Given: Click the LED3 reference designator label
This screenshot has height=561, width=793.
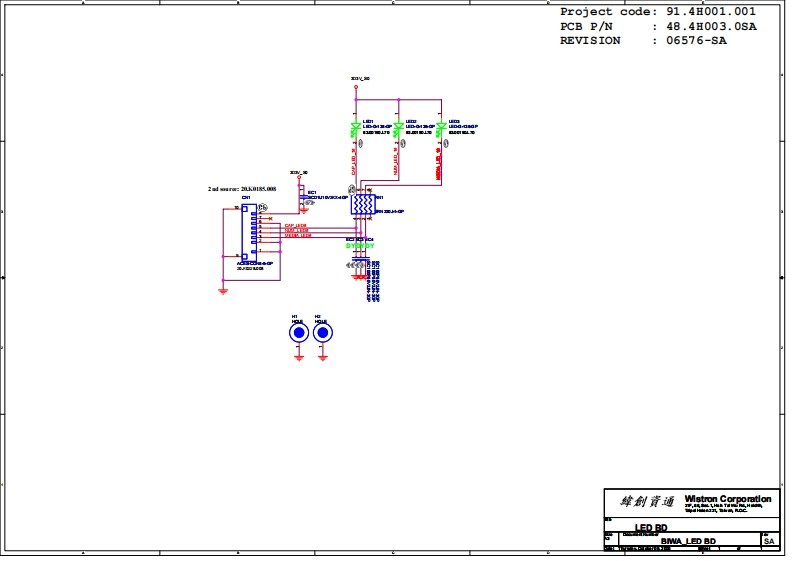Looking at the screenshot, I should (454, 122).
